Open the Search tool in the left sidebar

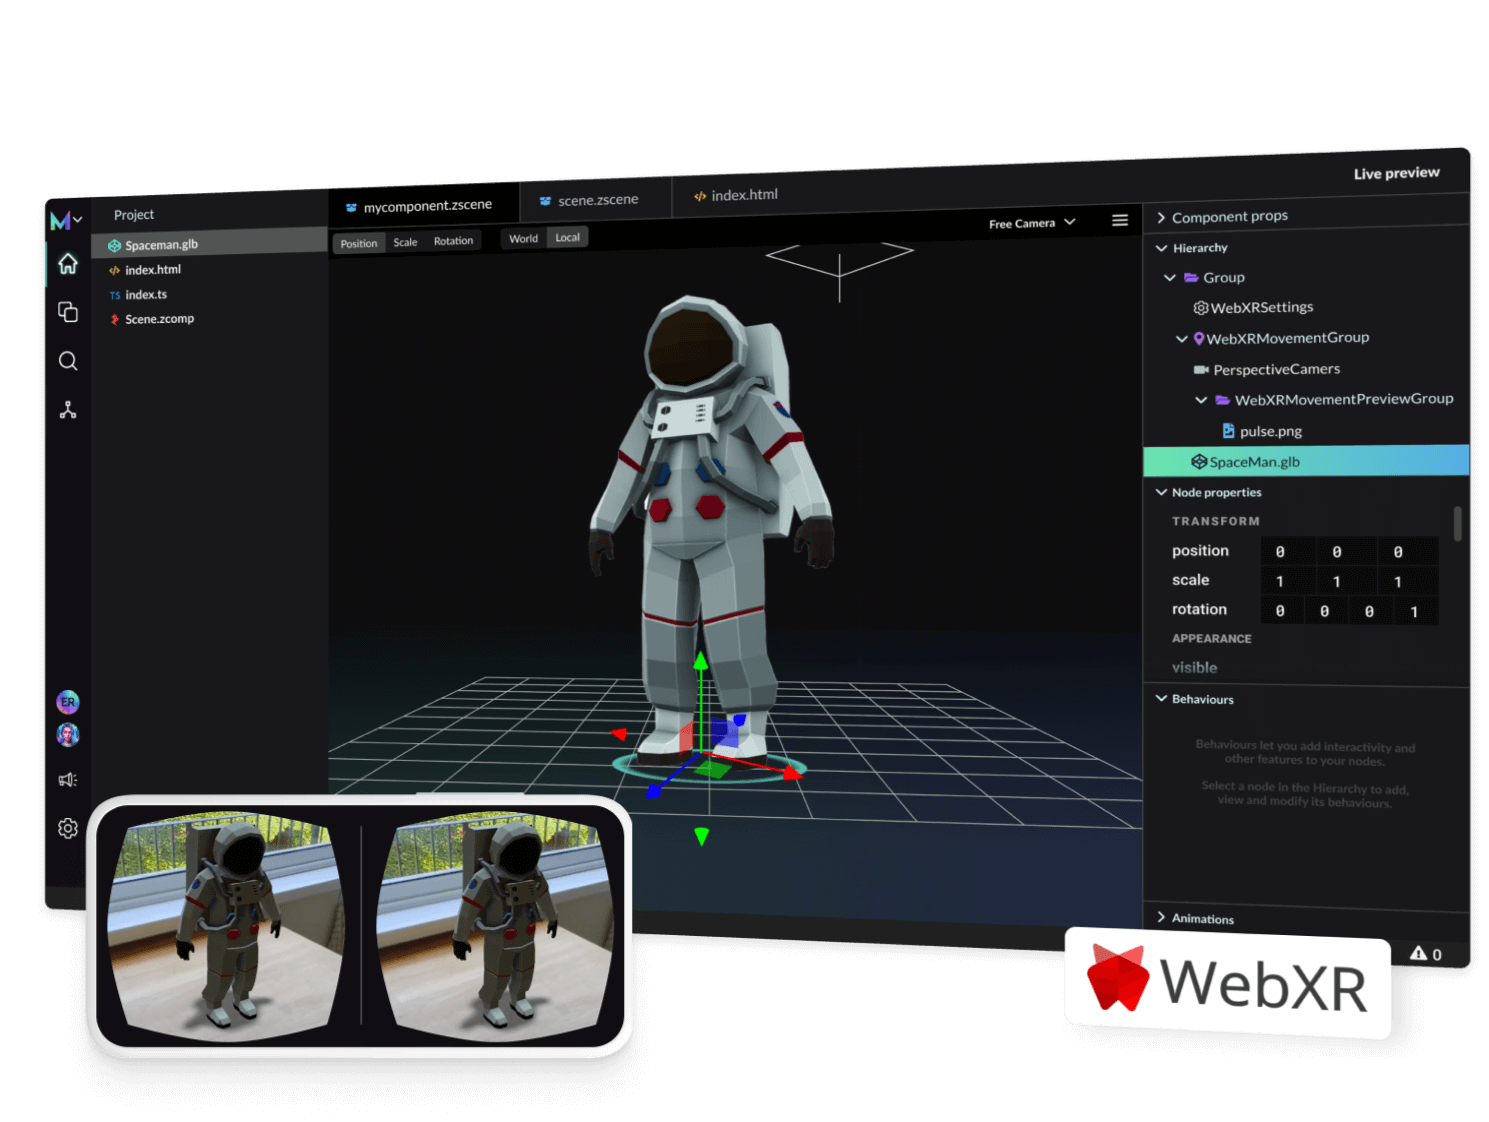67,361
